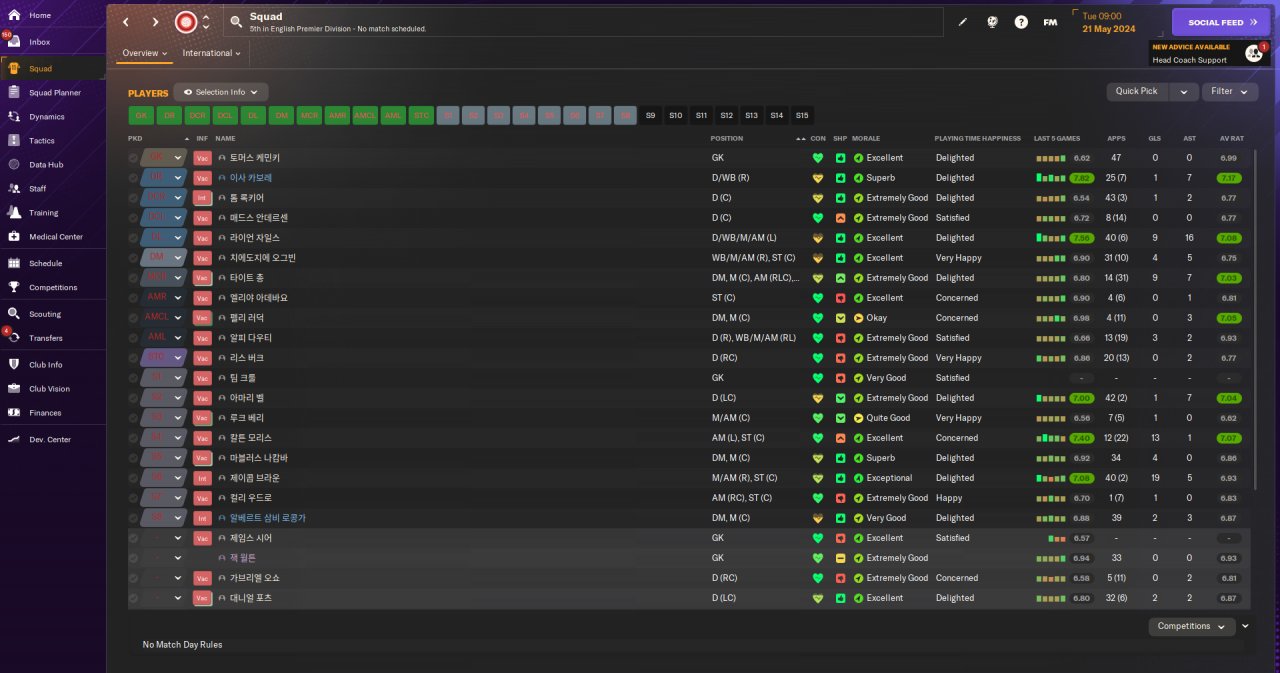The width and height of the screenshot is (1280, 673).
Task: Click the Quick Pick button
Action: coord(1137,91)
